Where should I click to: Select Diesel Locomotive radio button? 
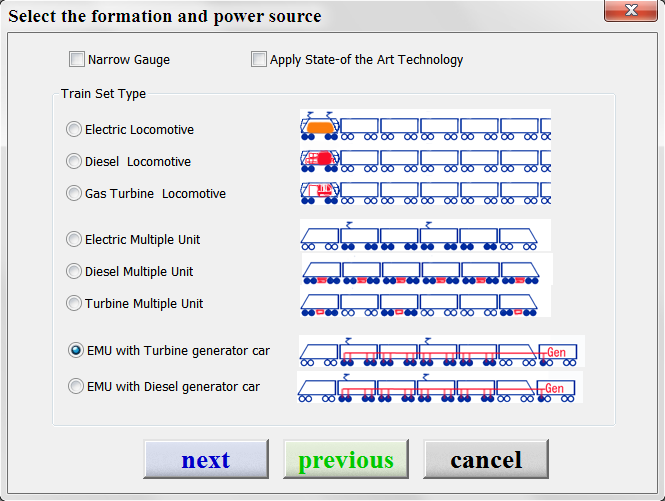[x=74, y=161]
